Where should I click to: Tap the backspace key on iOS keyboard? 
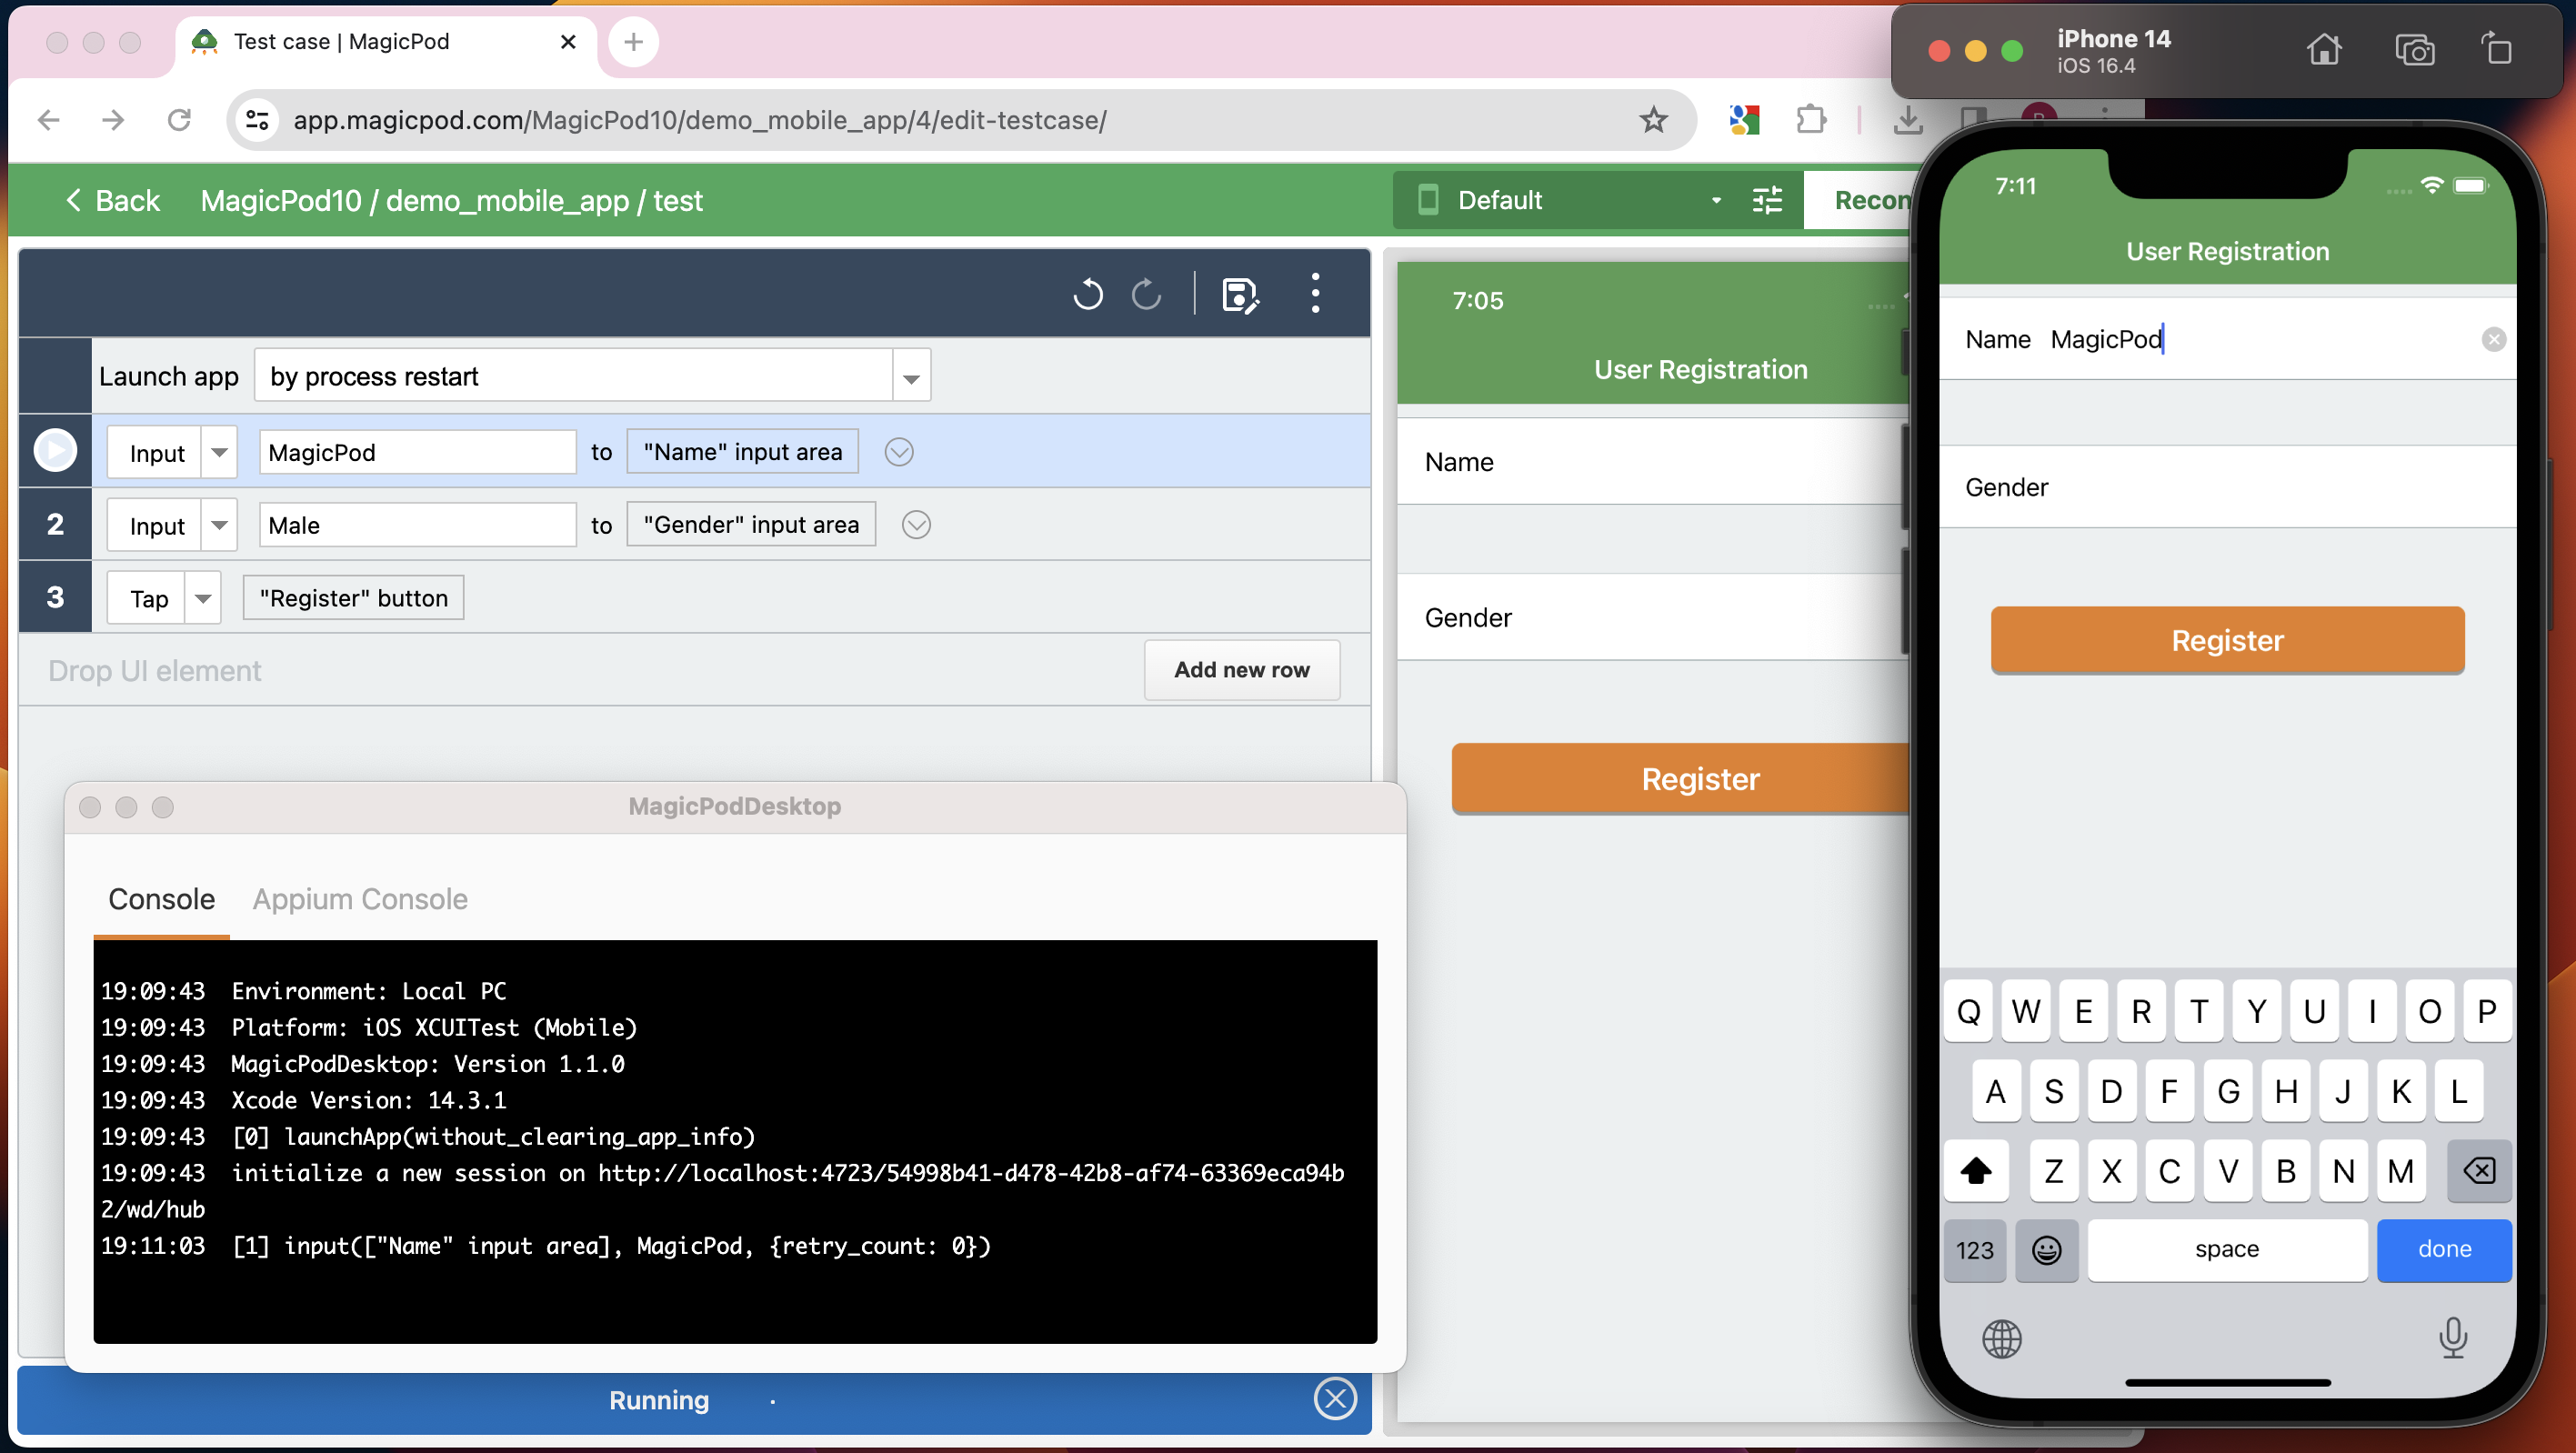(x=2479, y=1170)
